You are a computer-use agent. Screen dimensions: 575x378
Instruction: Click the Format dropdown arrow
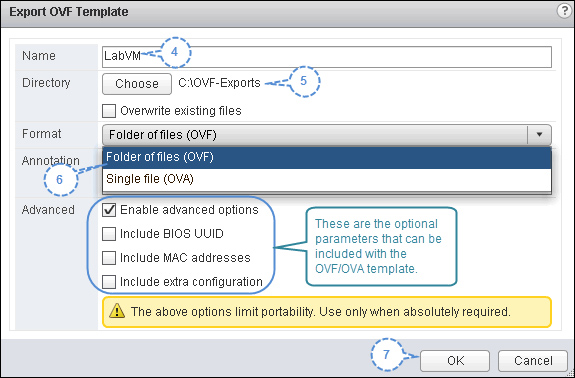point(539,135)
